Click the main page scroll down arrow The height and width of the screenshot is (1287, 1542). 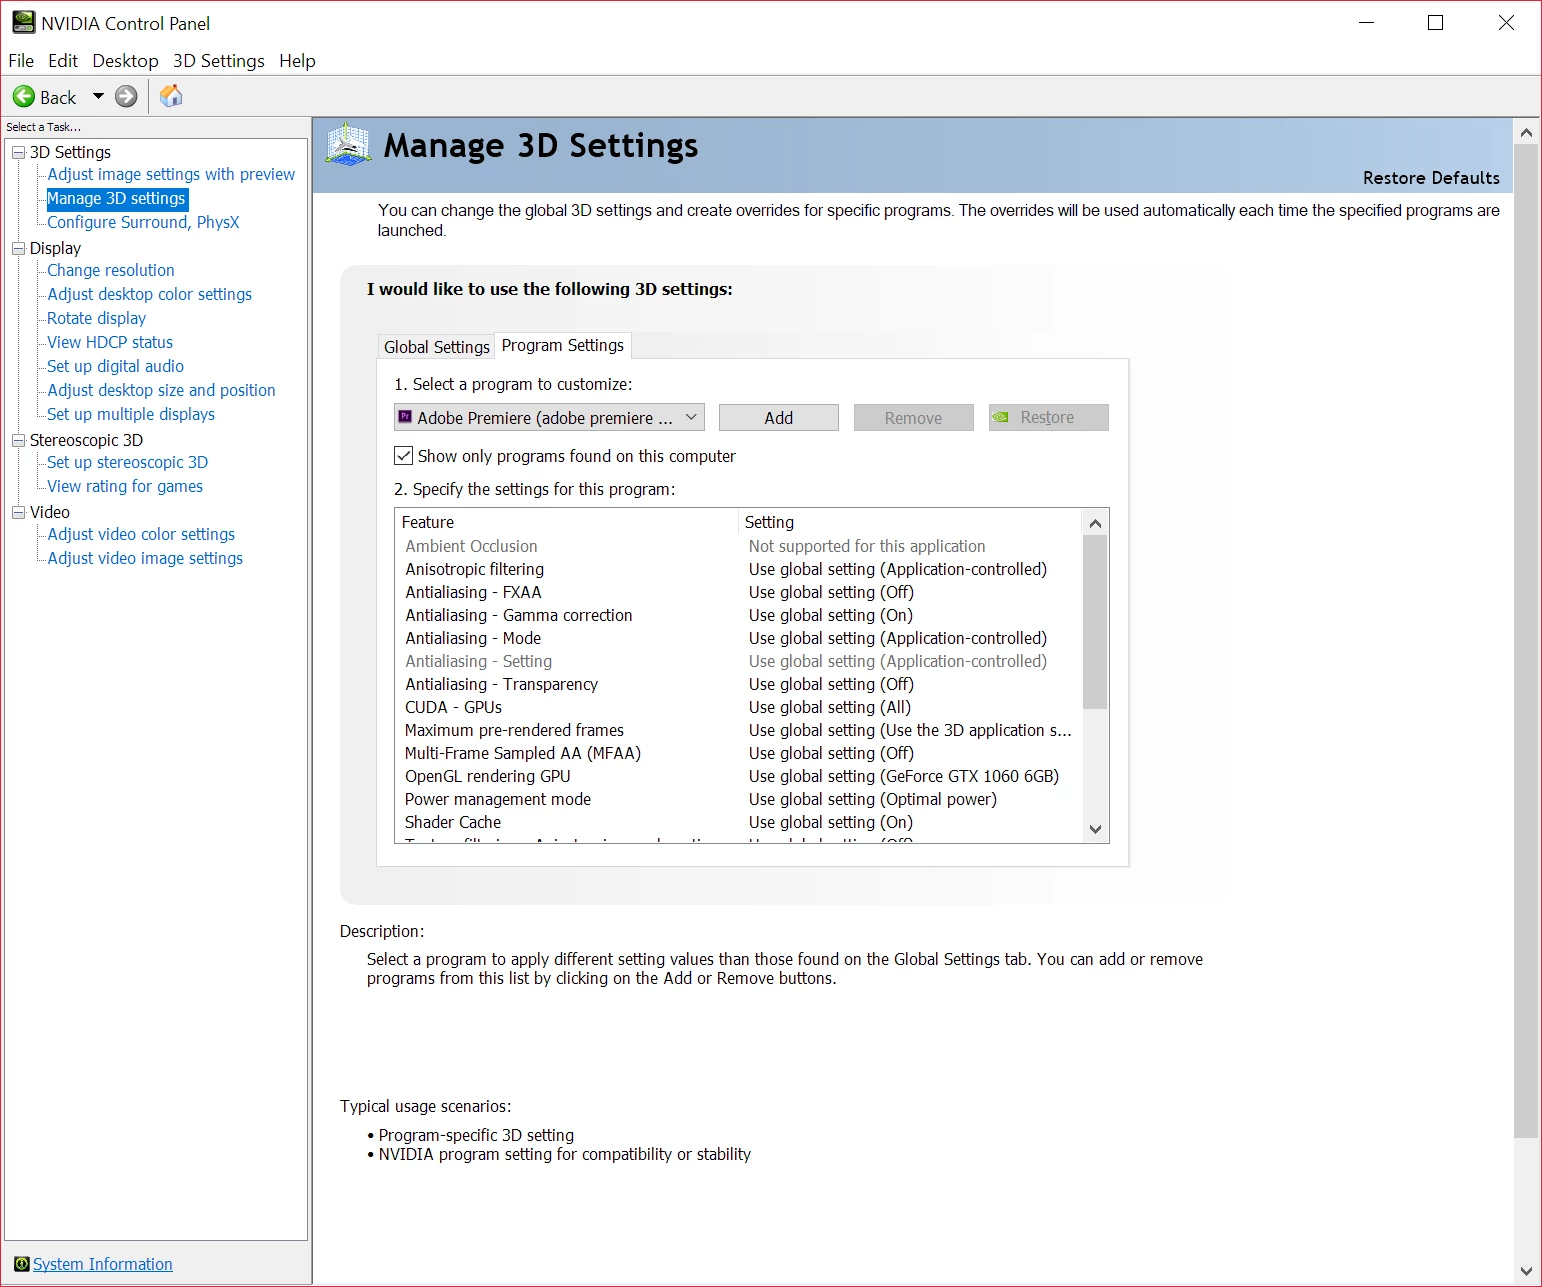tap(1526, 1271)
